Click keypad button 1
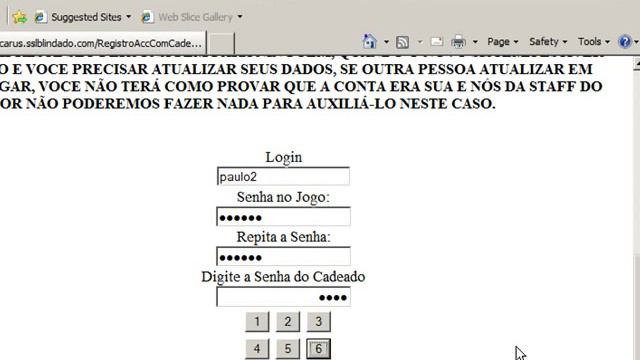 (257, 322)
